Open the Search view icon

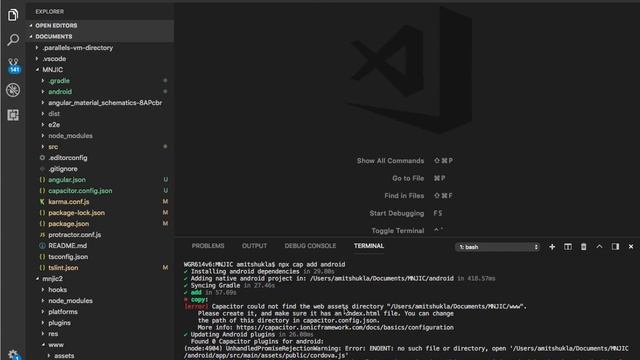coord(13,40)
